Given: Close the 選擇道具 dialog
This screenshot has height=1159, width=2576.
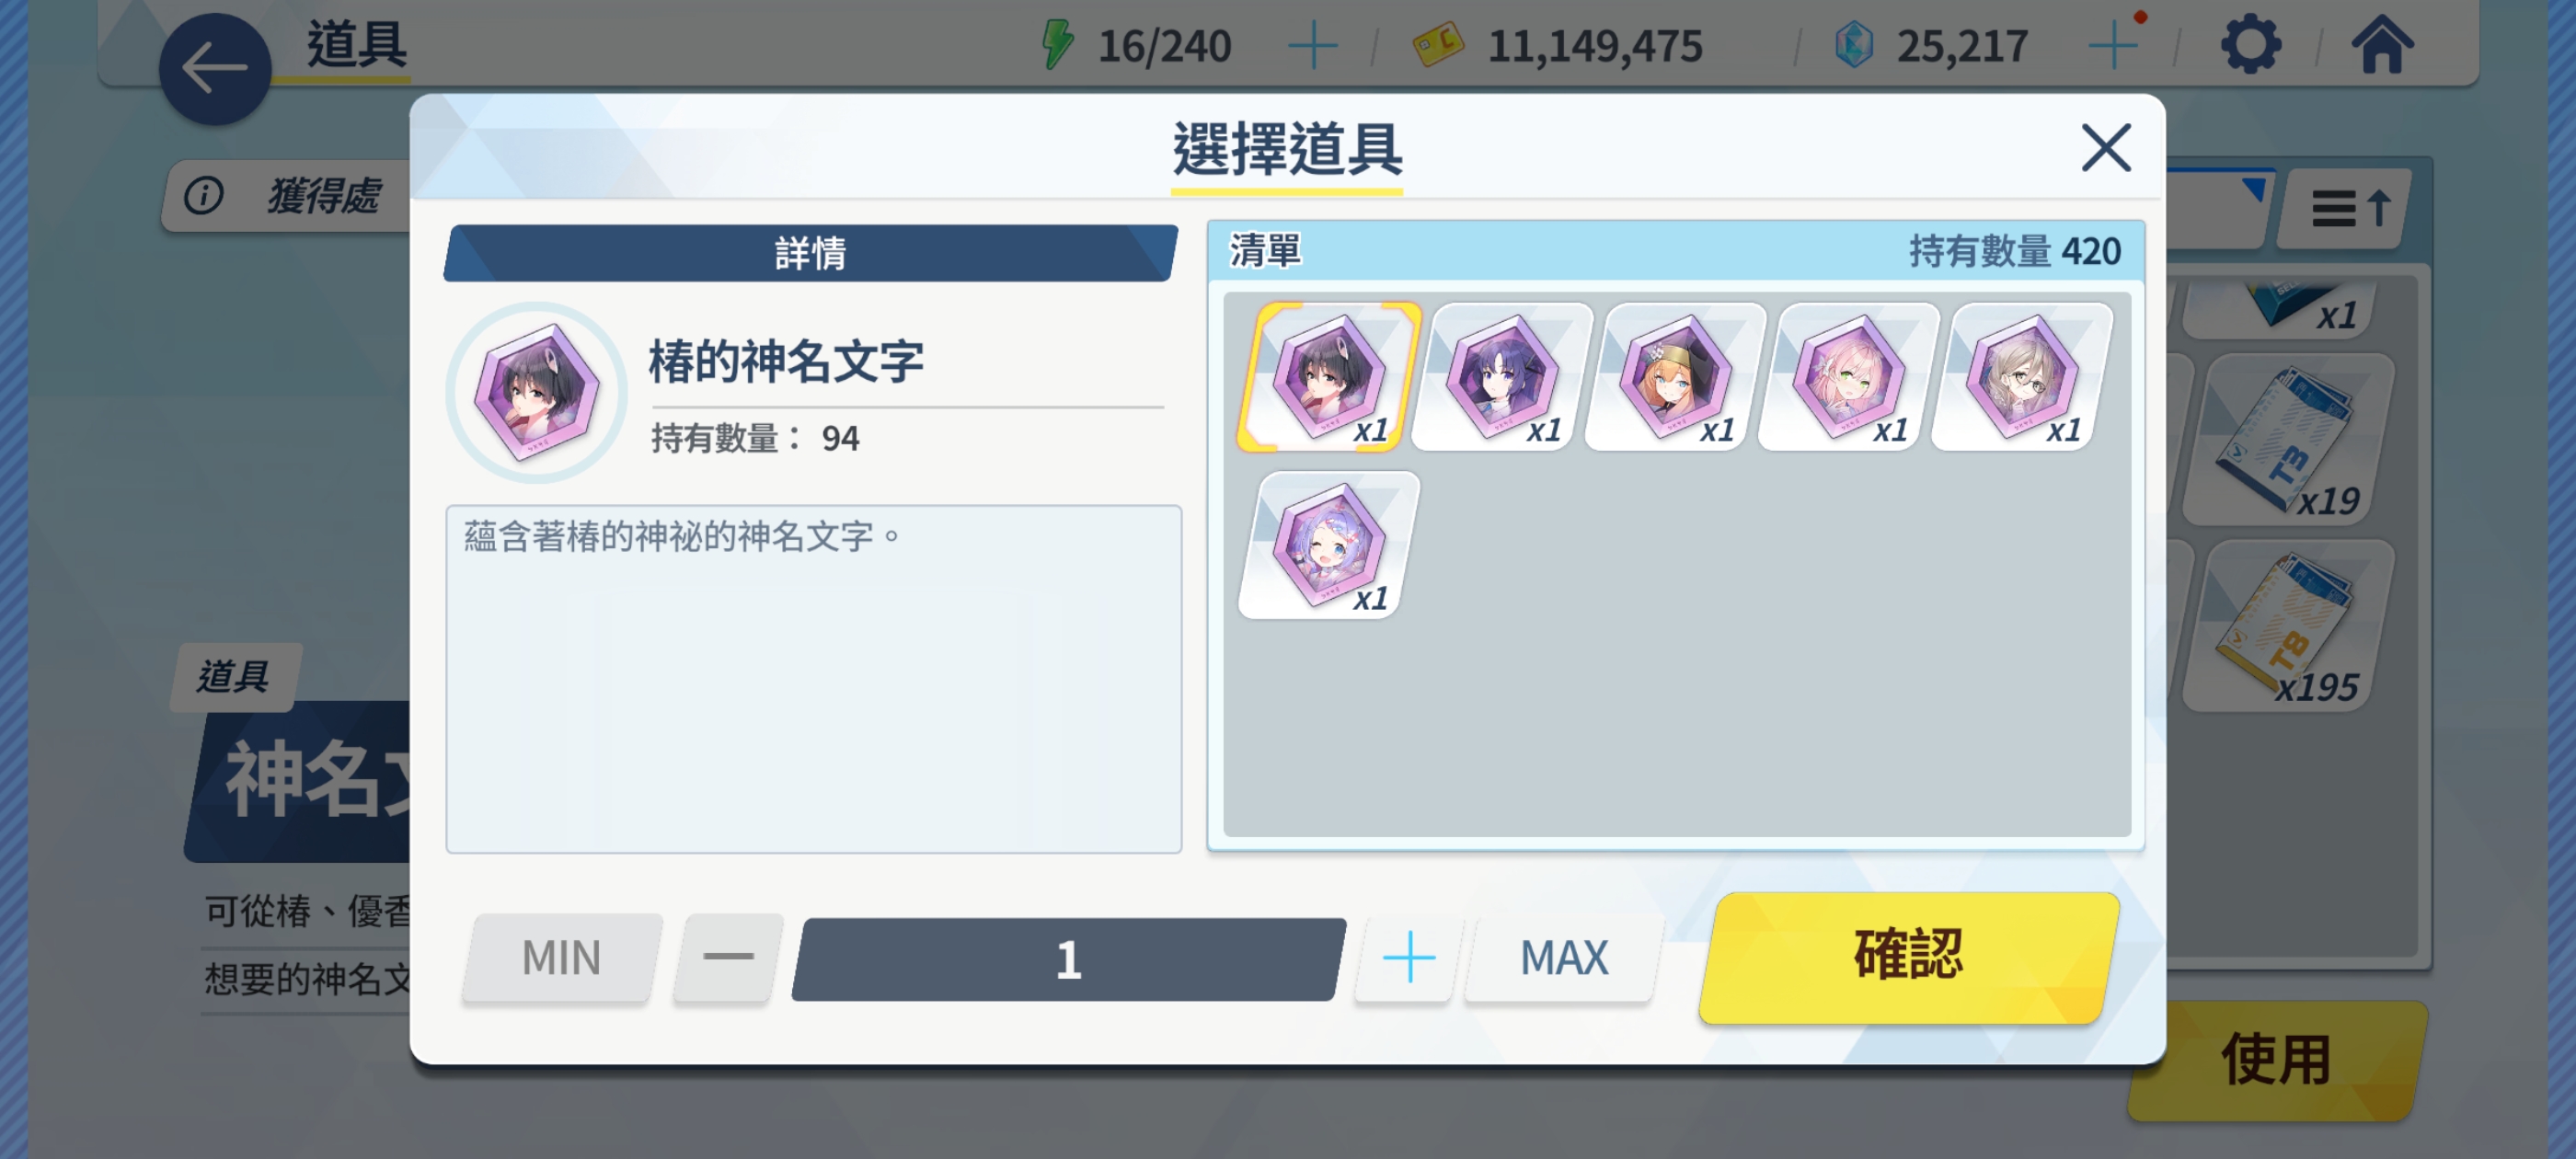Looking at the screenshot, I should 2106,148.
